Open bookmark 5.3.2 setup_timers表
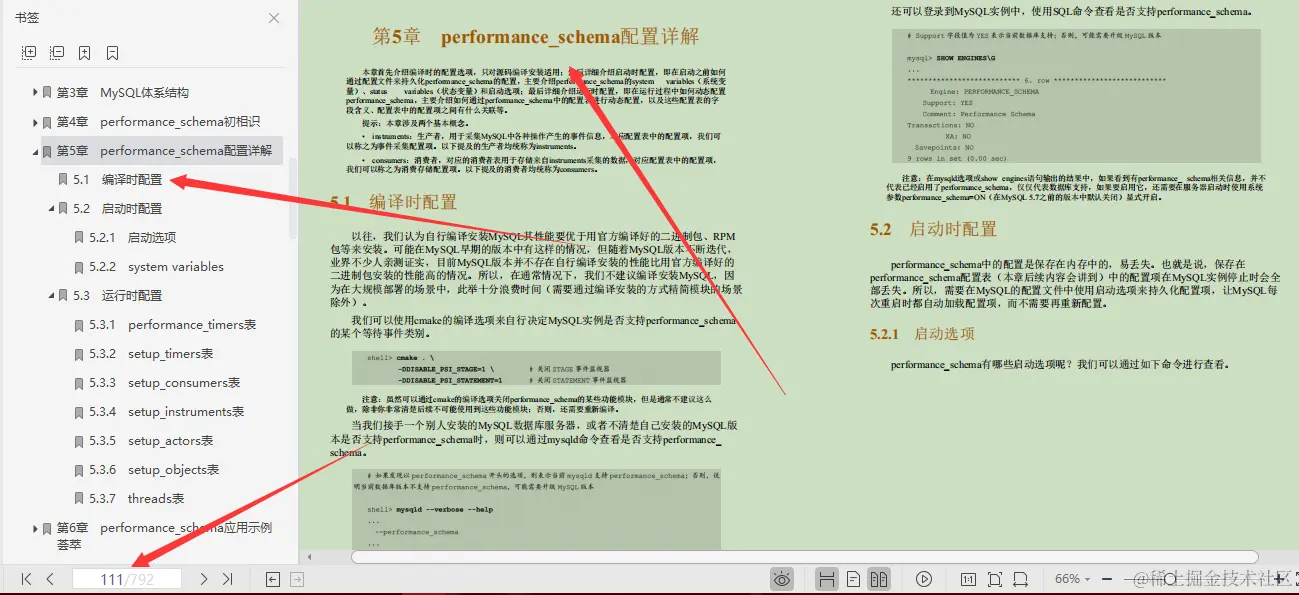 [151, 354]
